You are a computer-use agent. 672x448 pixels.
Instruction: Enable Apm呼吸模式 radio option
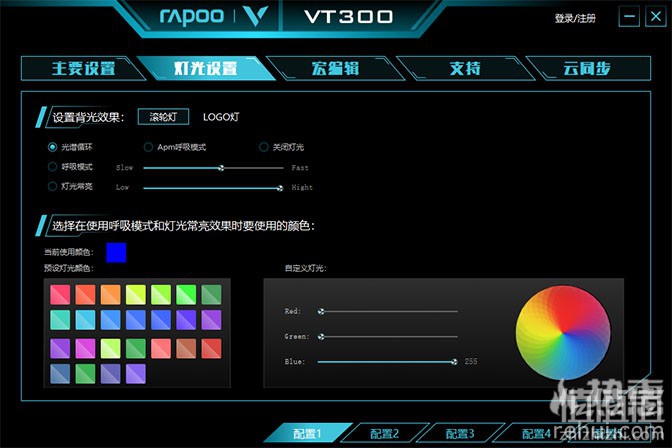click(148, 147)
